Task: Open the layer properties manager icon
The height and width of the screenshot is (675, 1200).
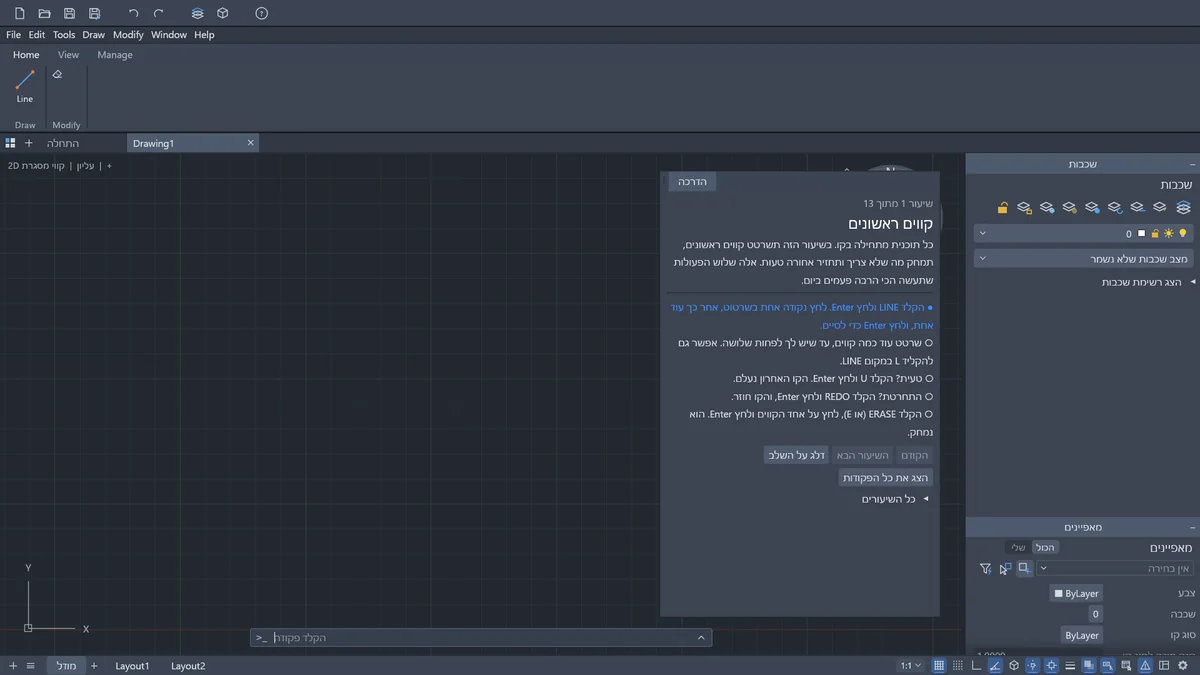Action: pyautogui.click(x=1183, y=207)
